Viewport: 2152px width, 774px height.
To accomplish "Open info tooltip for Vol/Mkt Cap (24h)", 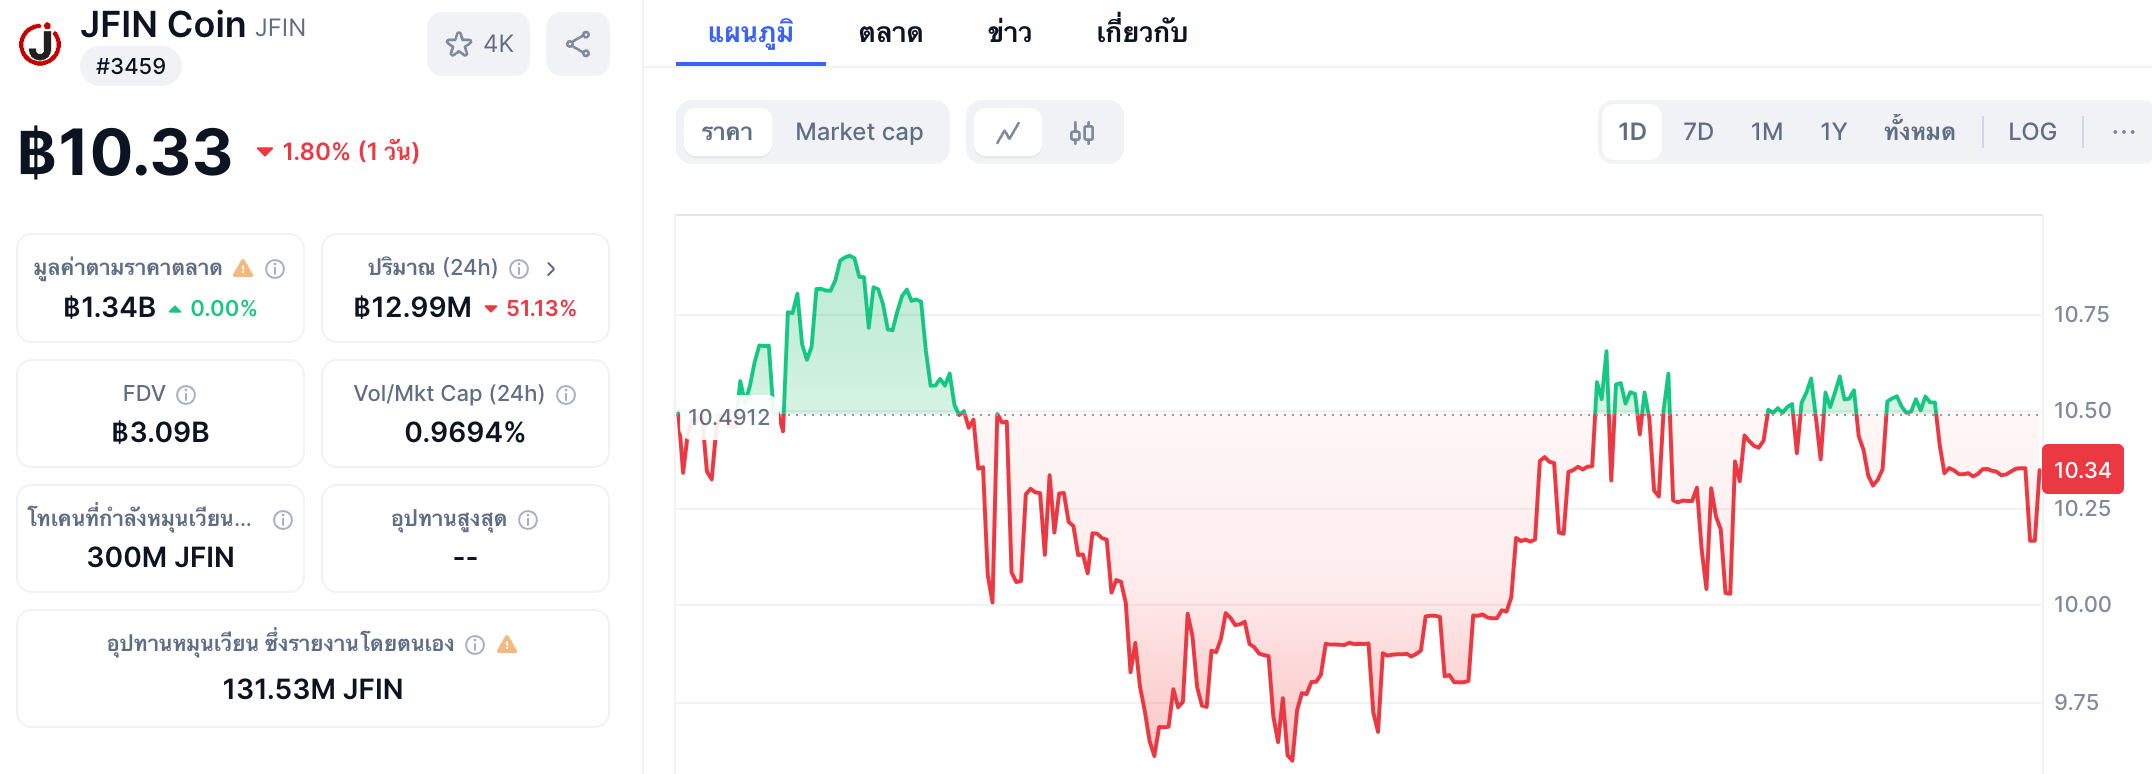I will pyautogui.click(x=566, y=393).
